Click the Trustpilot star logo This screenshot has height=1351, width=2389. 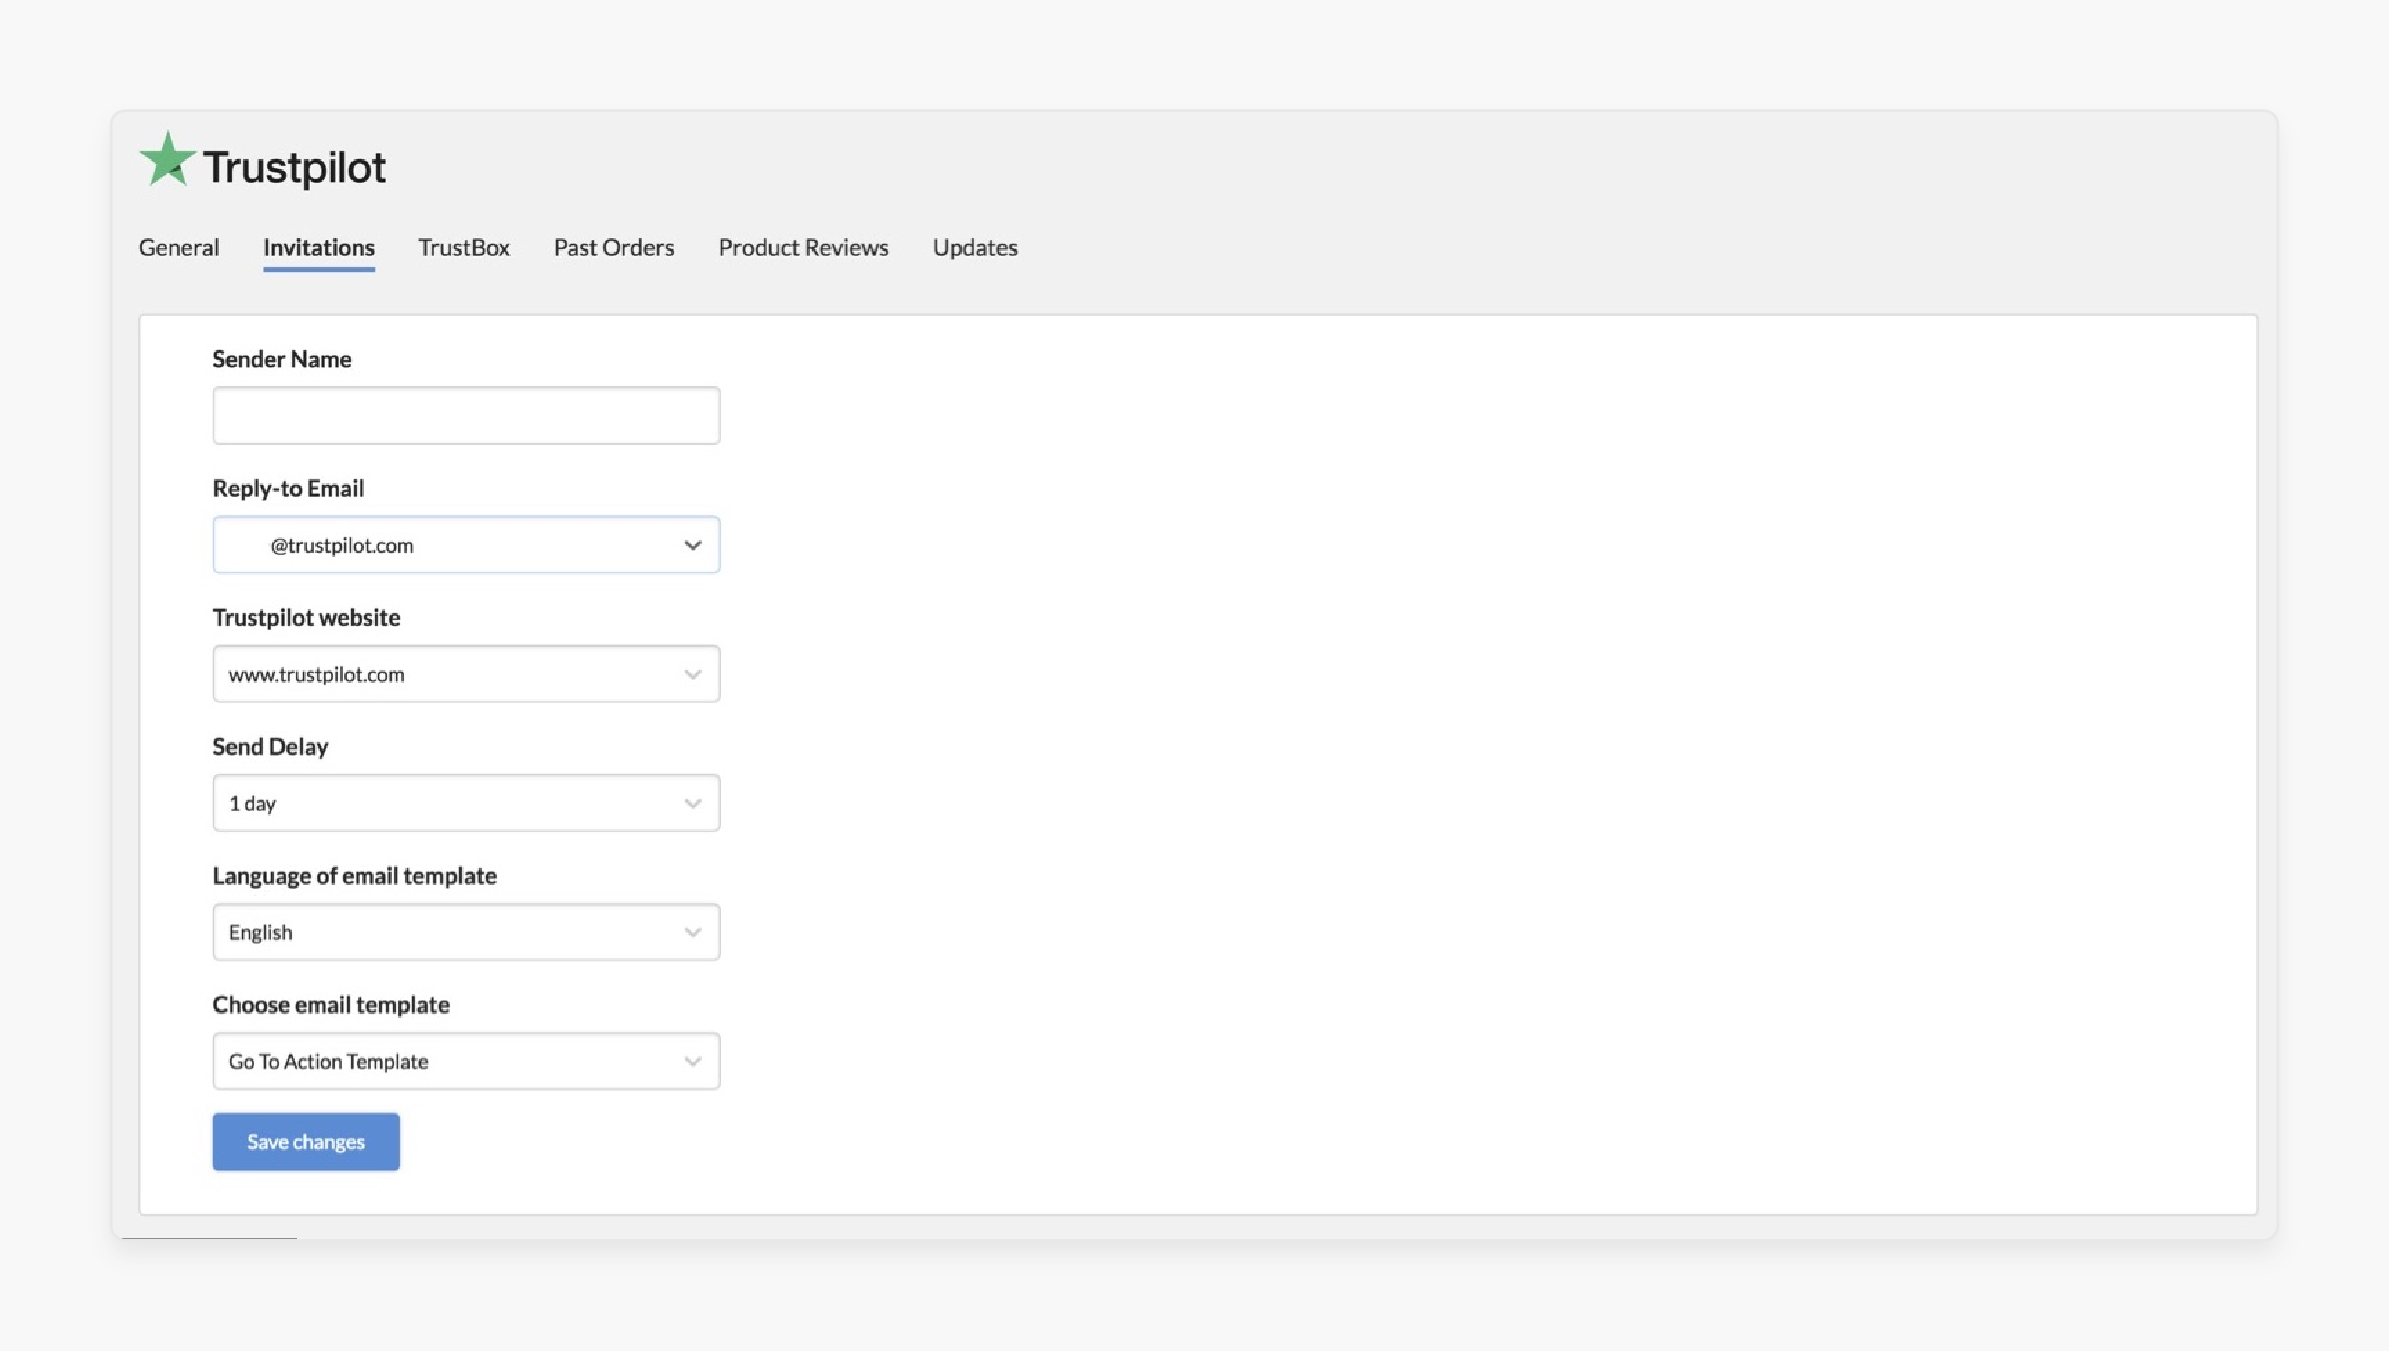167,160
